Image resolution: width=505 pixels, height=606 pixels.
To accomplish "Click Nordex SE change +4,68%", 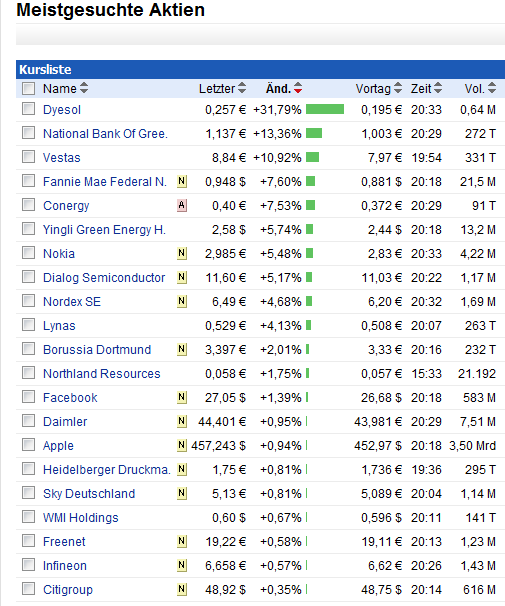I will point(281,301).
